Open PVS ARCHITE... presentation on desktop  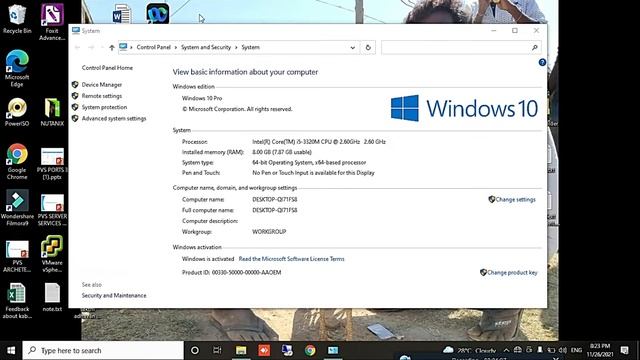click(x=17, y=256)
